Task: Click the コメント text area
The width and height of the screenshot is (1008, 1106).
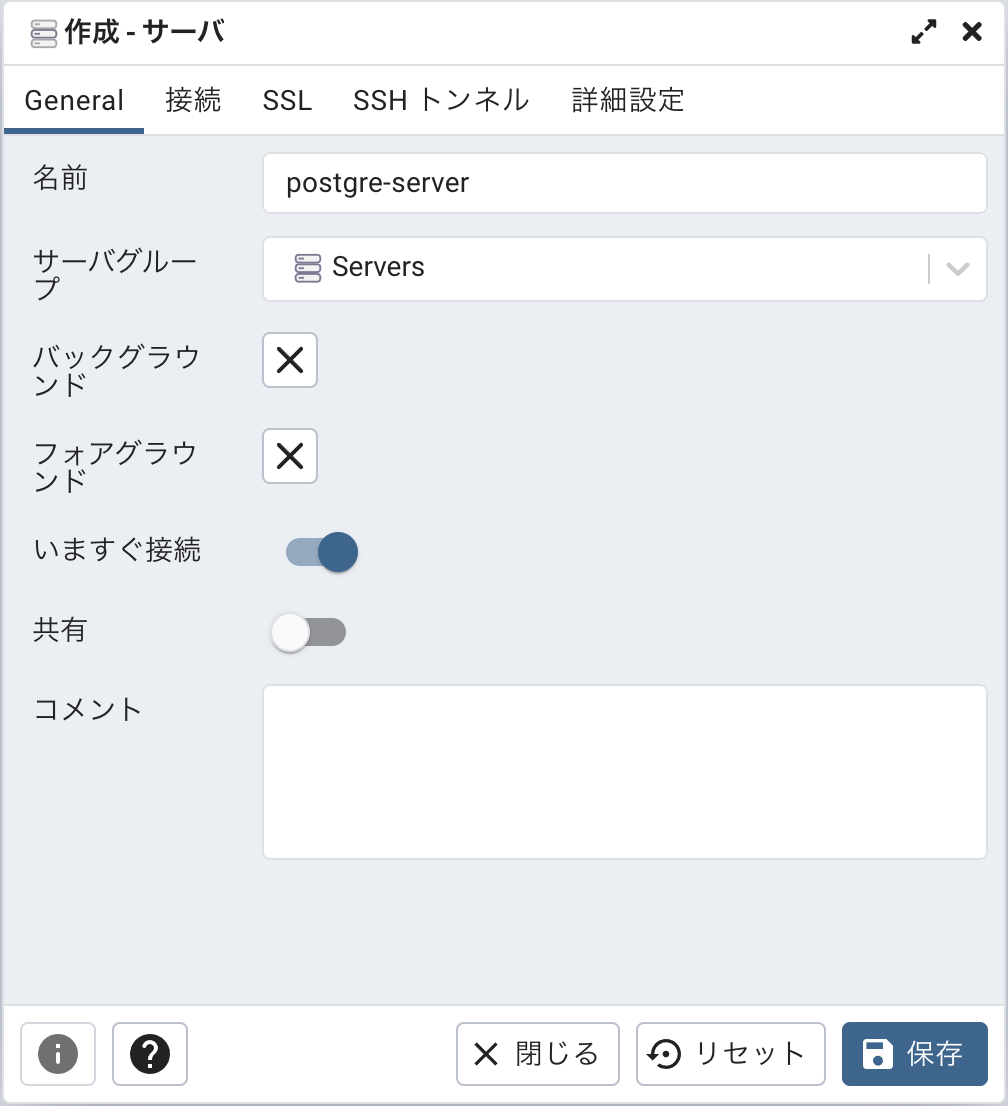Action: (x=624, y=772)
